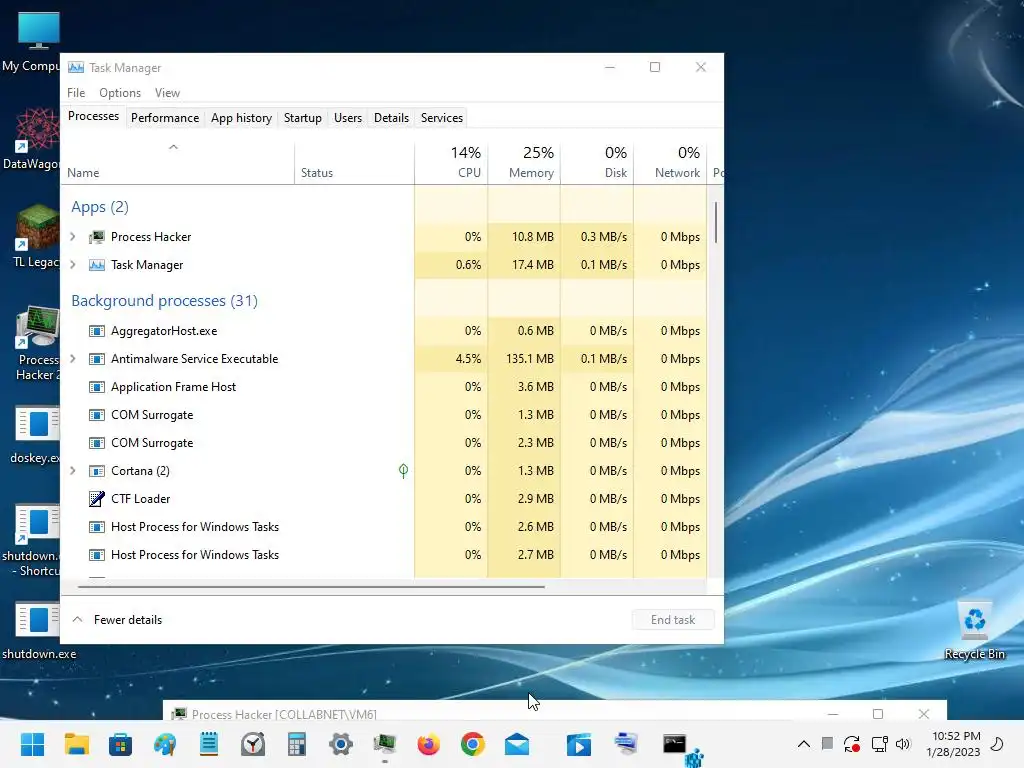This screenshot has height=768, width=1024.
Task: Expand the Process Hacker app row
Action: coord(73,237)
